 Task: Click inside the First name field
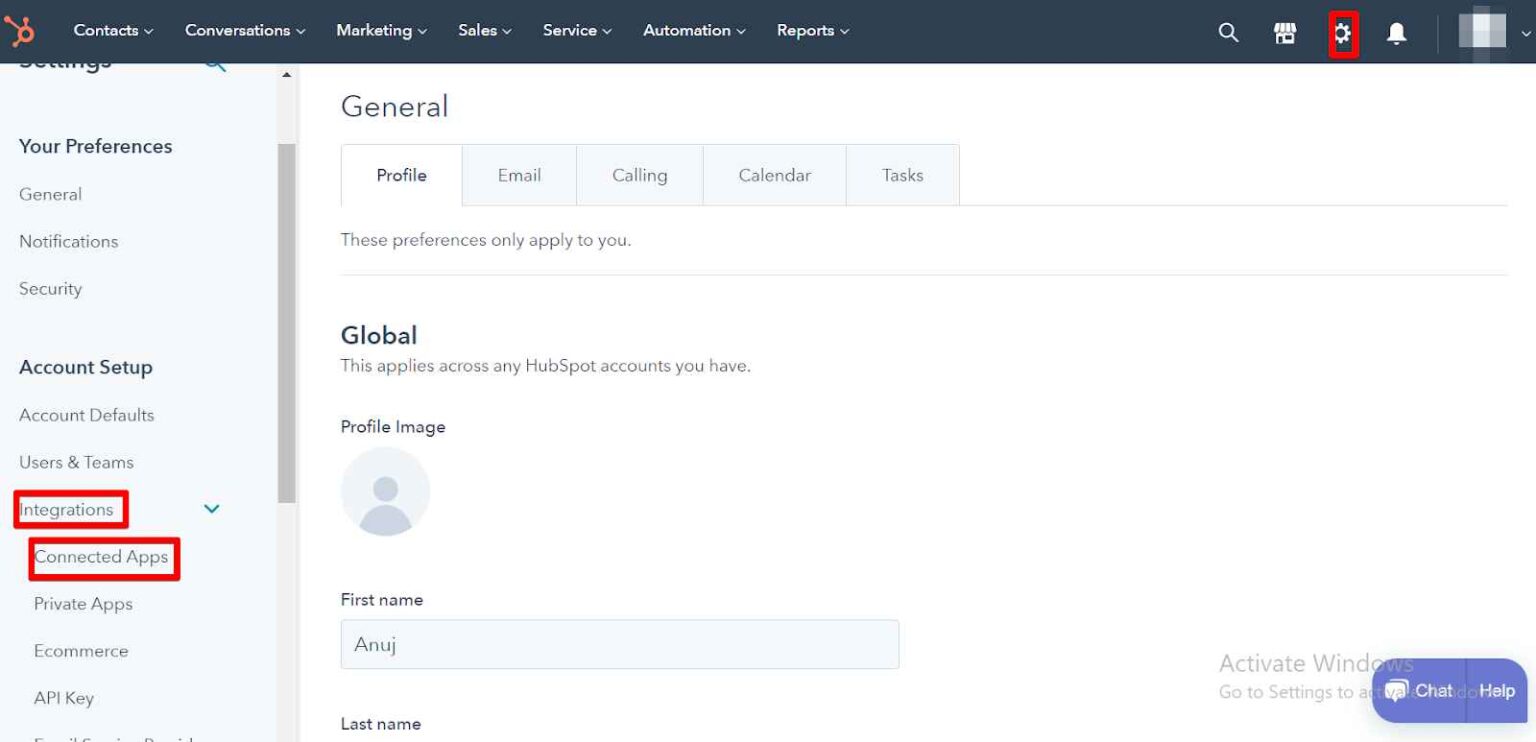(x=619, y=644)
